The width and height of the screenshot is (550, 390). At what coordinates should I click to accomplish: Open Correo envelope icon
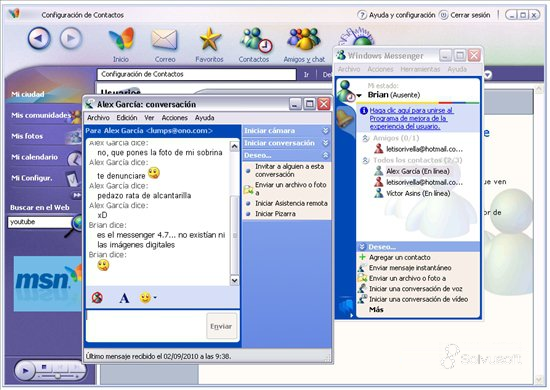click(164, 40)
